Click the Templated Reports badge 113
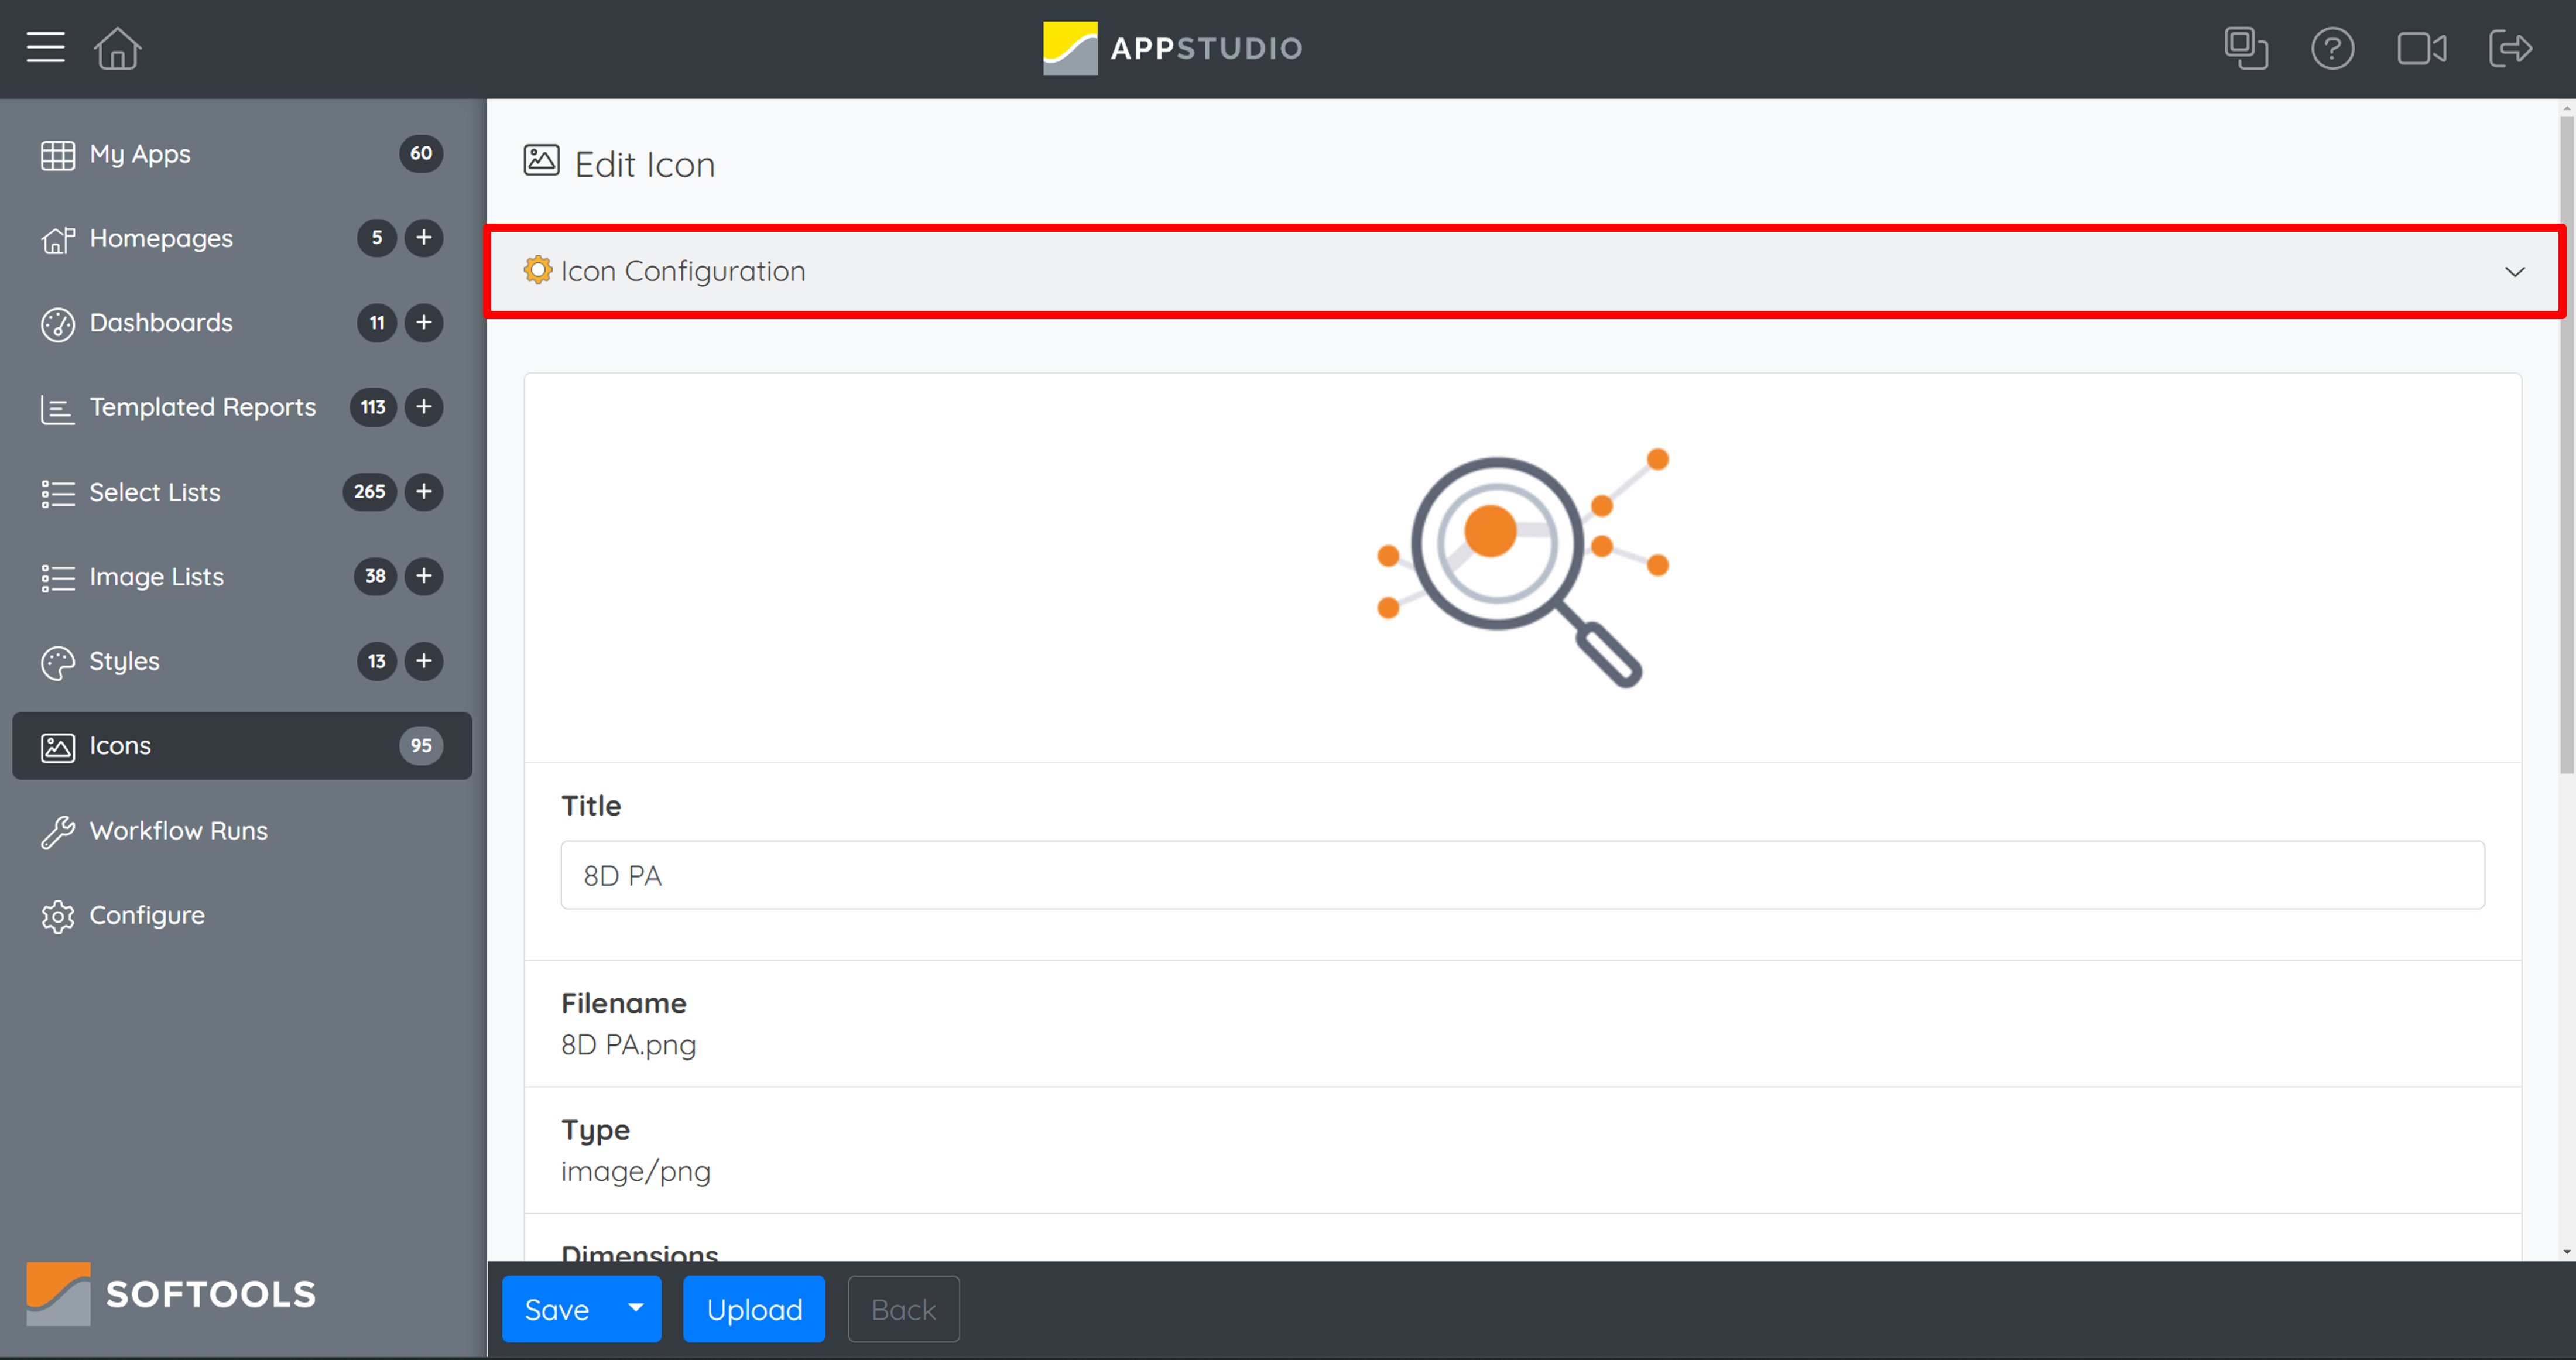 (373, 407)
